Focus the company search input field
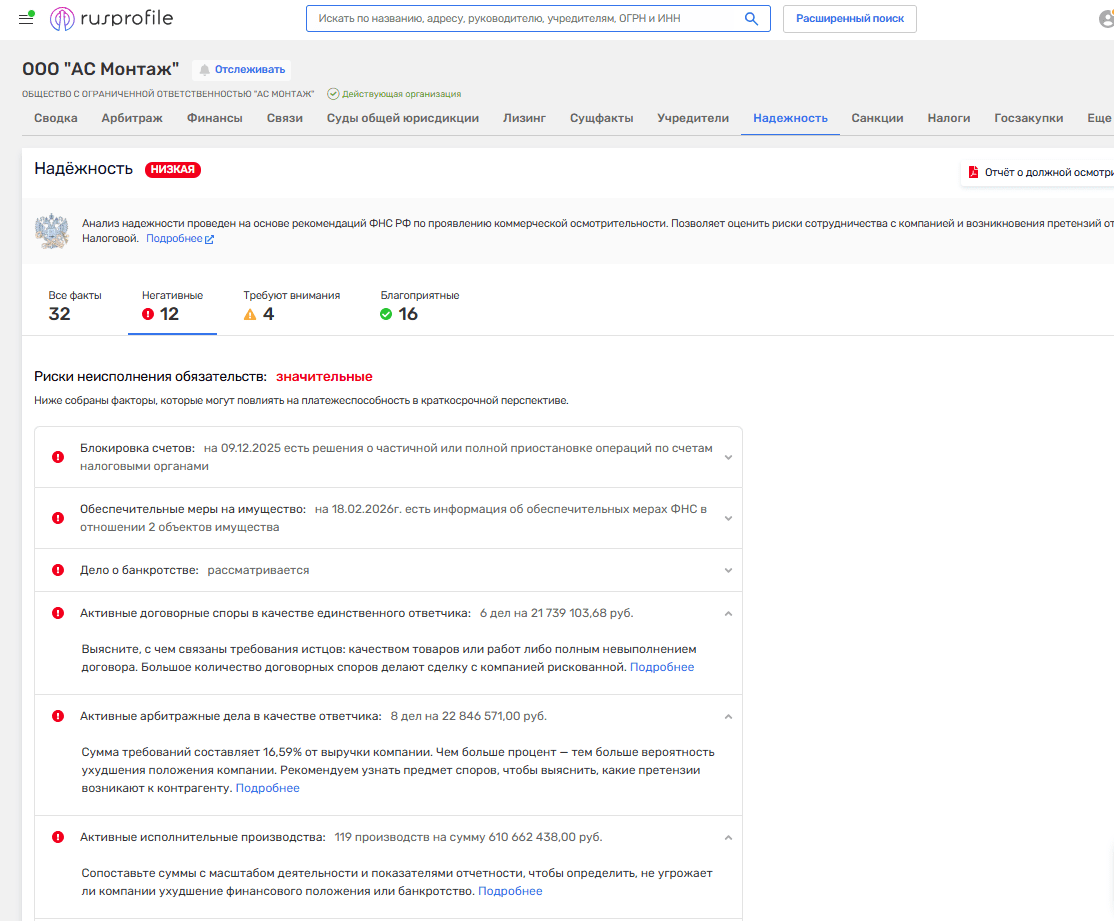Image resolution: width=1114 pixels, height=921 pixels. pos(525,19)
